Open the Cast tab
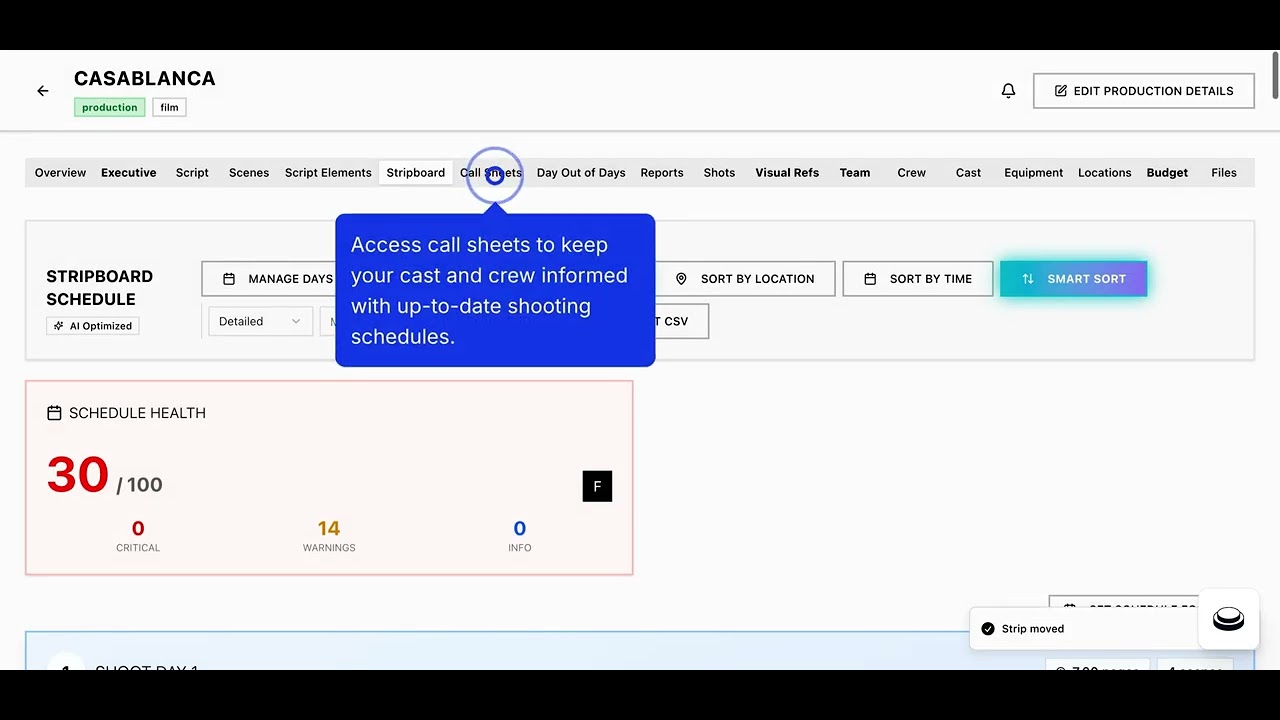This screenshot has height=720, width=1280. point(968,173)
